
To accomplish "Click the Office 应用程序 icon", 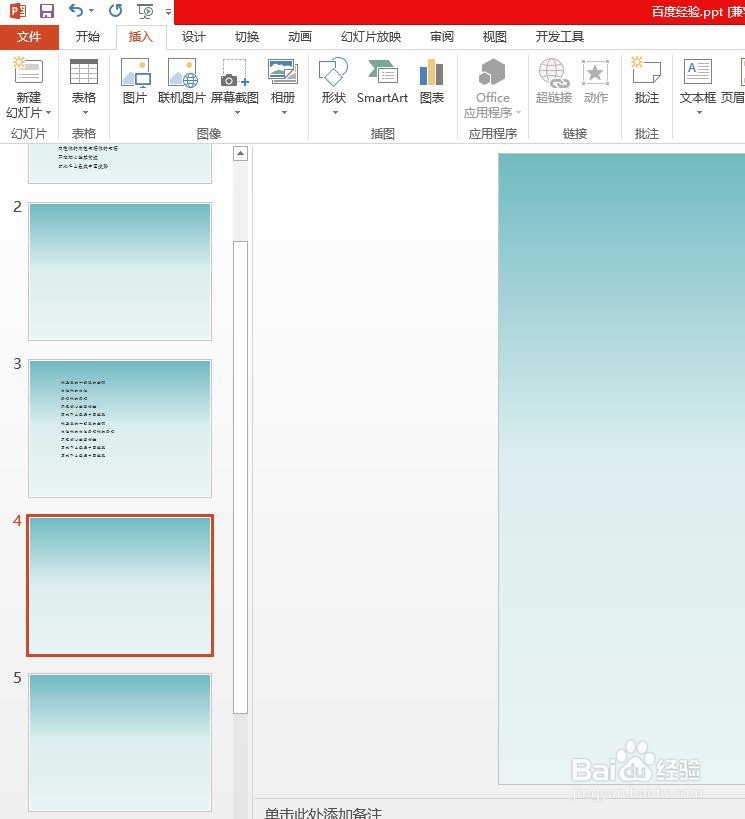I will point(492,72).
